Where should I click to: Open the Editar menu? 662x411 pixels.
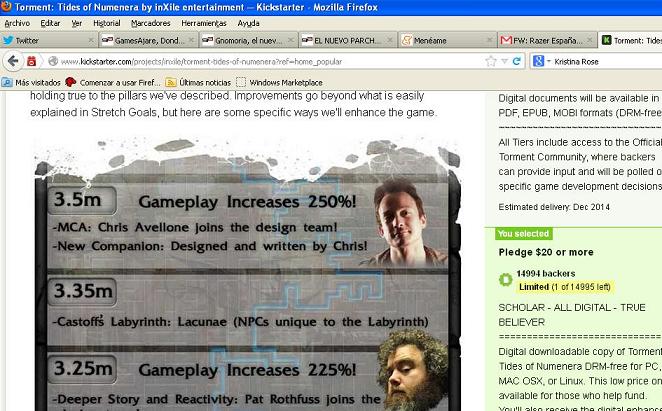[x=50, y=23]
